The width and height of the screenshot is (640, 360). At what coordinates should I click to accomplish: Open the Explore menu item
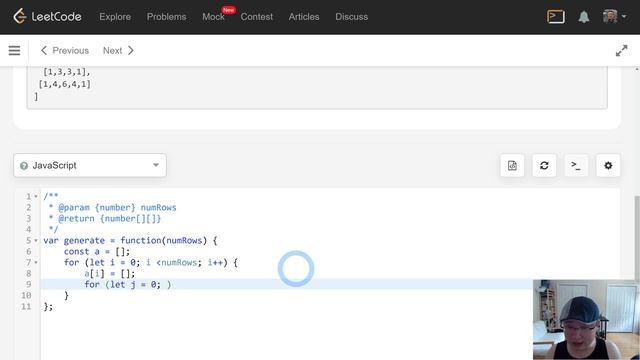[115, 17]
